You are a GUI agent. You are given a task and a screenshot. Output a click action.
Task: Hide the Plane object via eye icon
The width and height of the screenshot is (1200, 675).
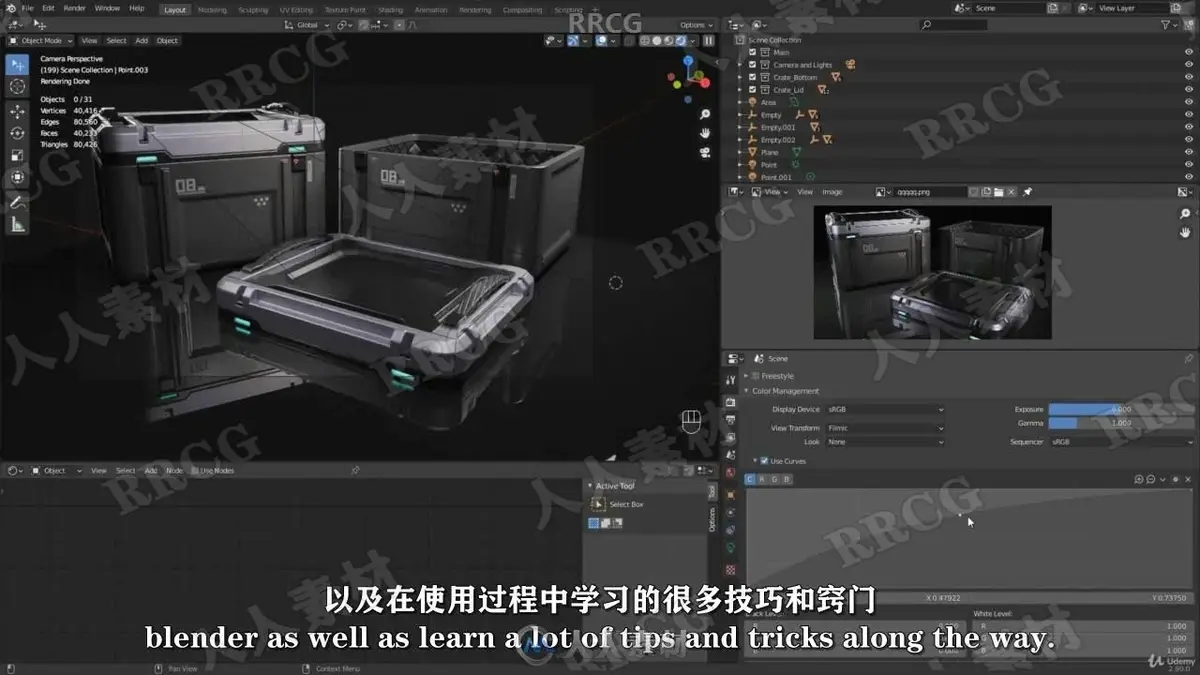coord(1190,152)
